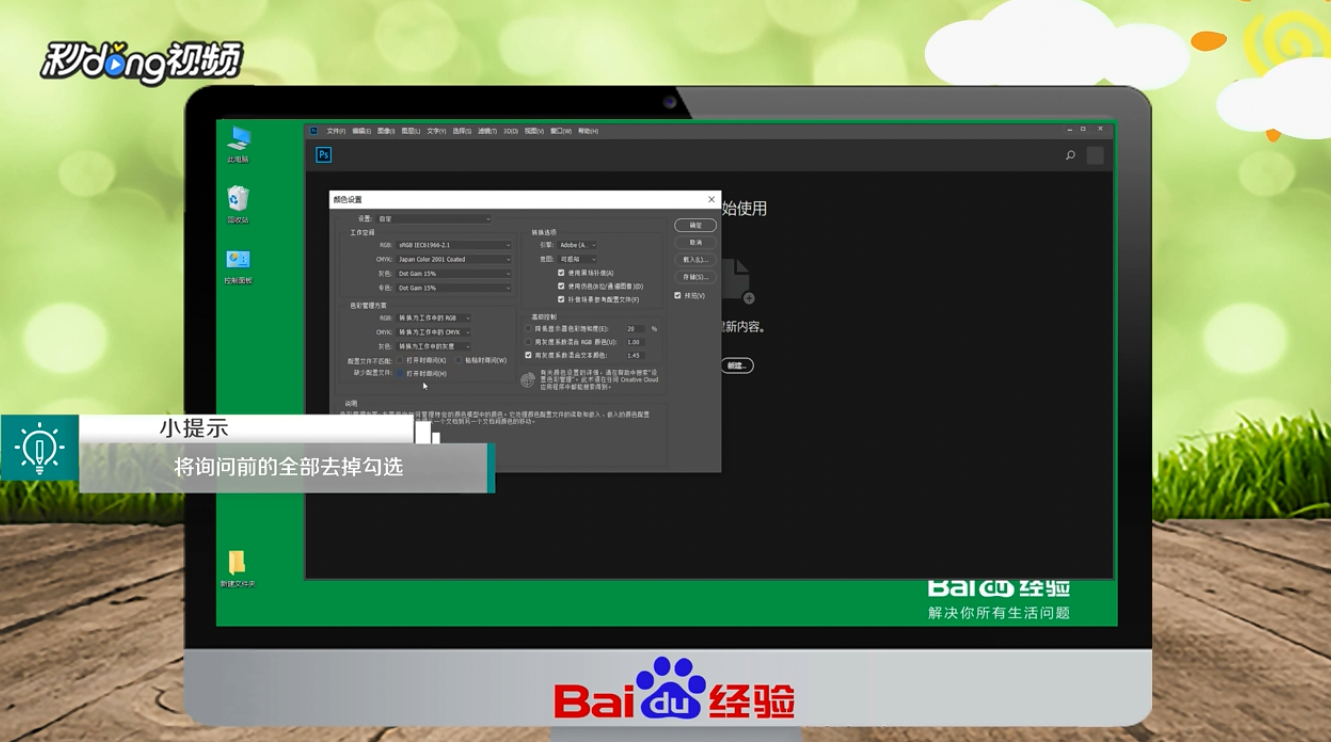
Task: Open the 此电脑 desktop icon
Action: click(238, 144)
